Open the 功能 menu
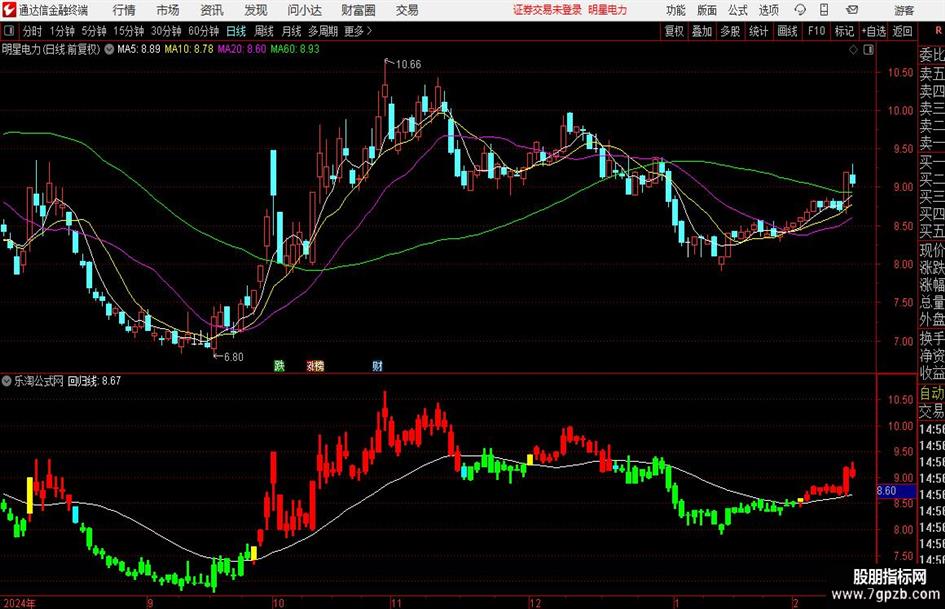The width and height of the screenshot is (945, 609). 676,10
